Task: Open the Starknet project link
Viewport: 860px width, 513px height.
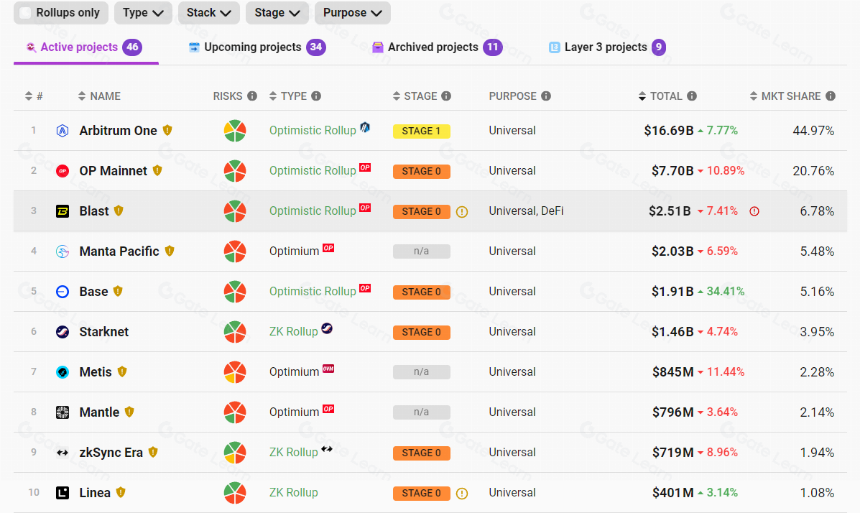Action: click(x=104, y=332)
